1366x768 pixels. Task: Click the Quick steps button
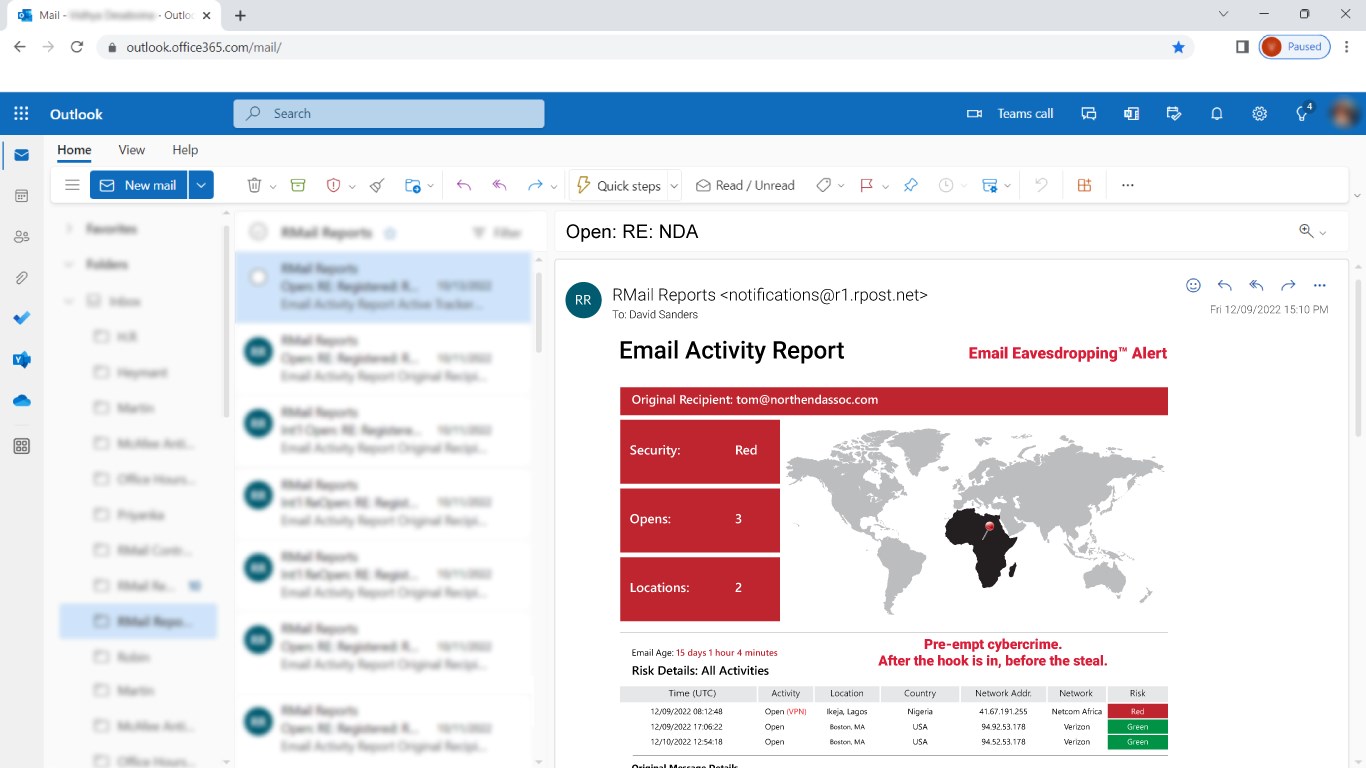[619, 185]
